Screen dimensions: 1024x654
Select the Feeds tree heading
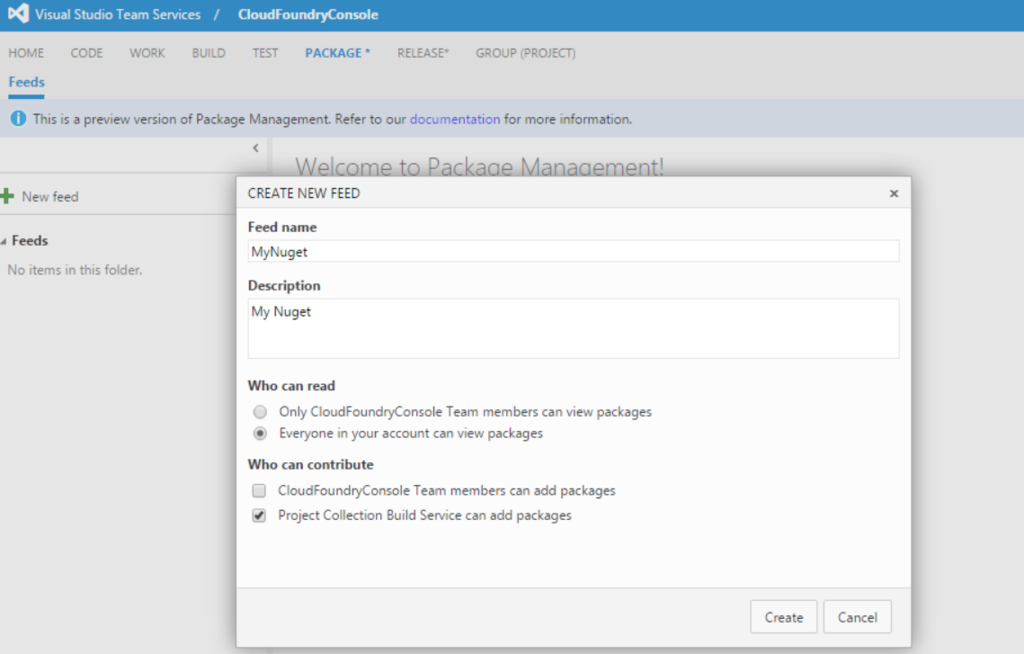(30, 241)
